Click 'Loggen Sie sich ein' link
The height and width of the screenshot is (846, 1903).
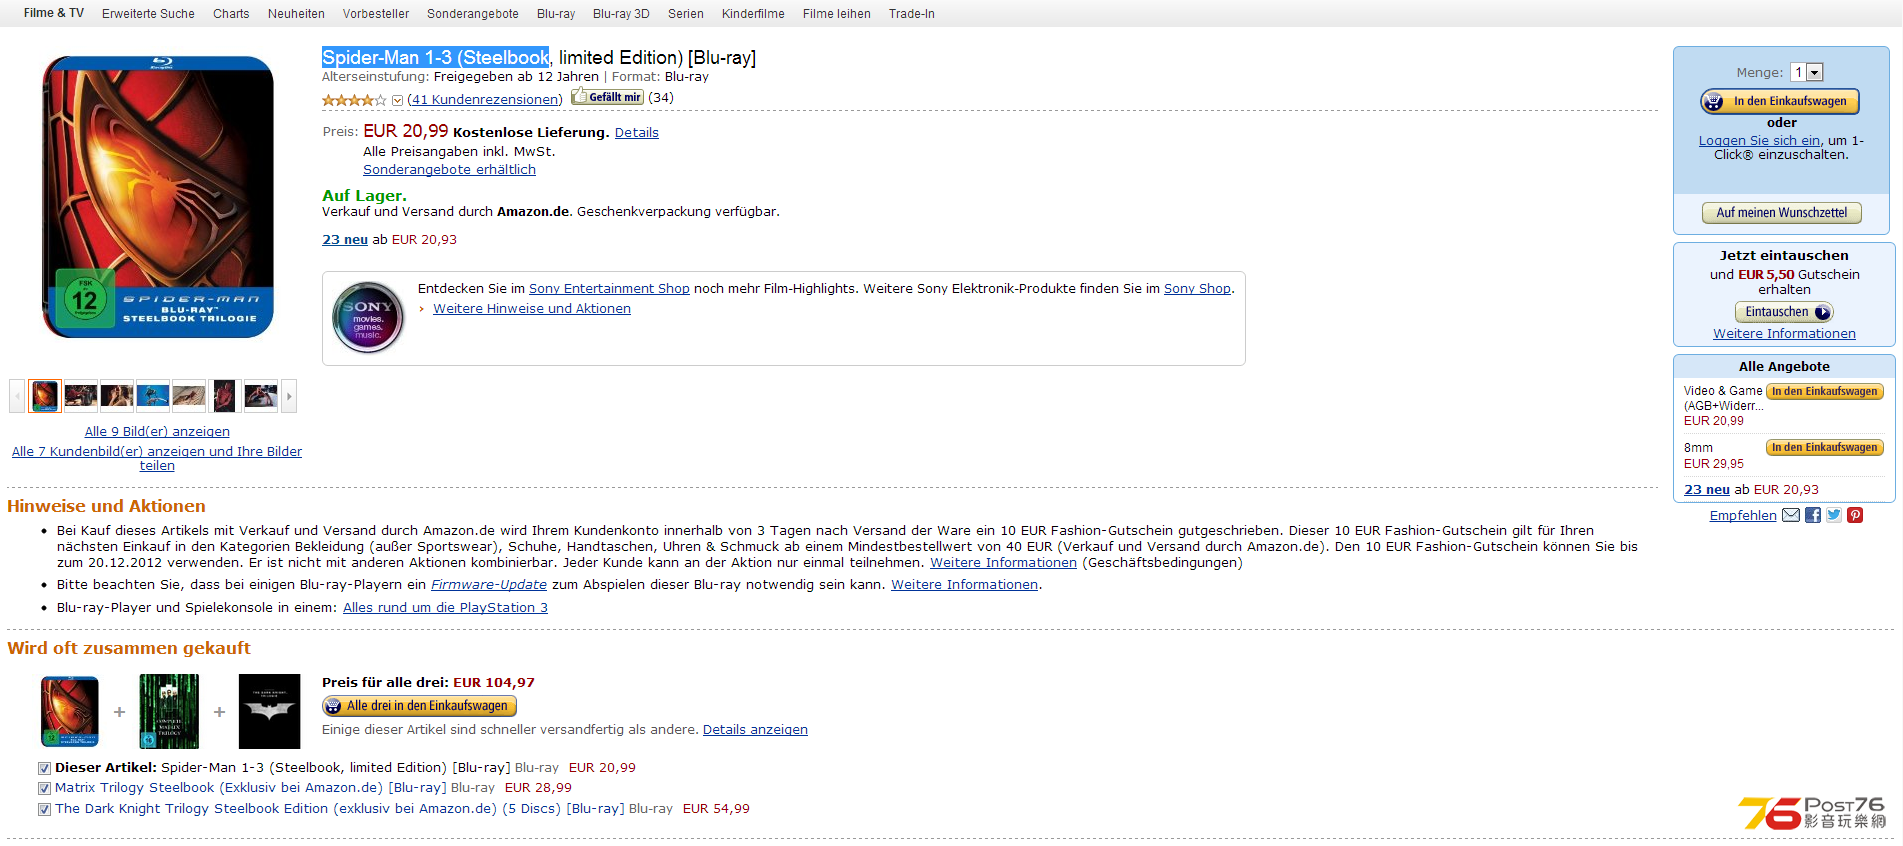1759,141
